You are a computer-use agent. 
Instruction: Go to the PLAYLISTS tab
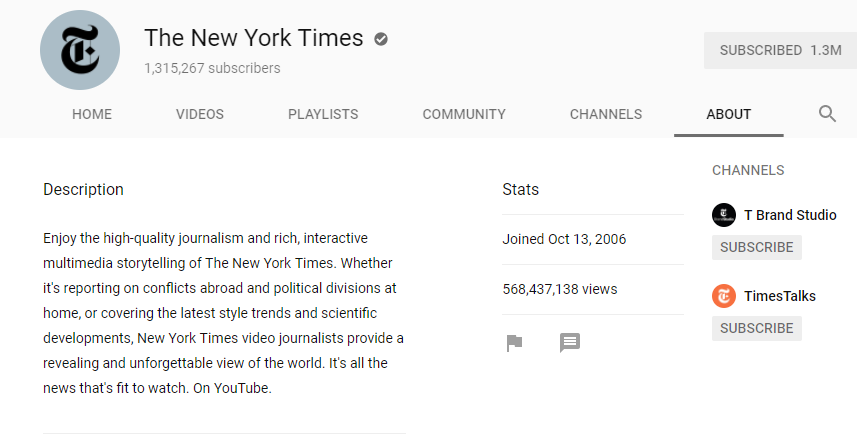(323, 114)
